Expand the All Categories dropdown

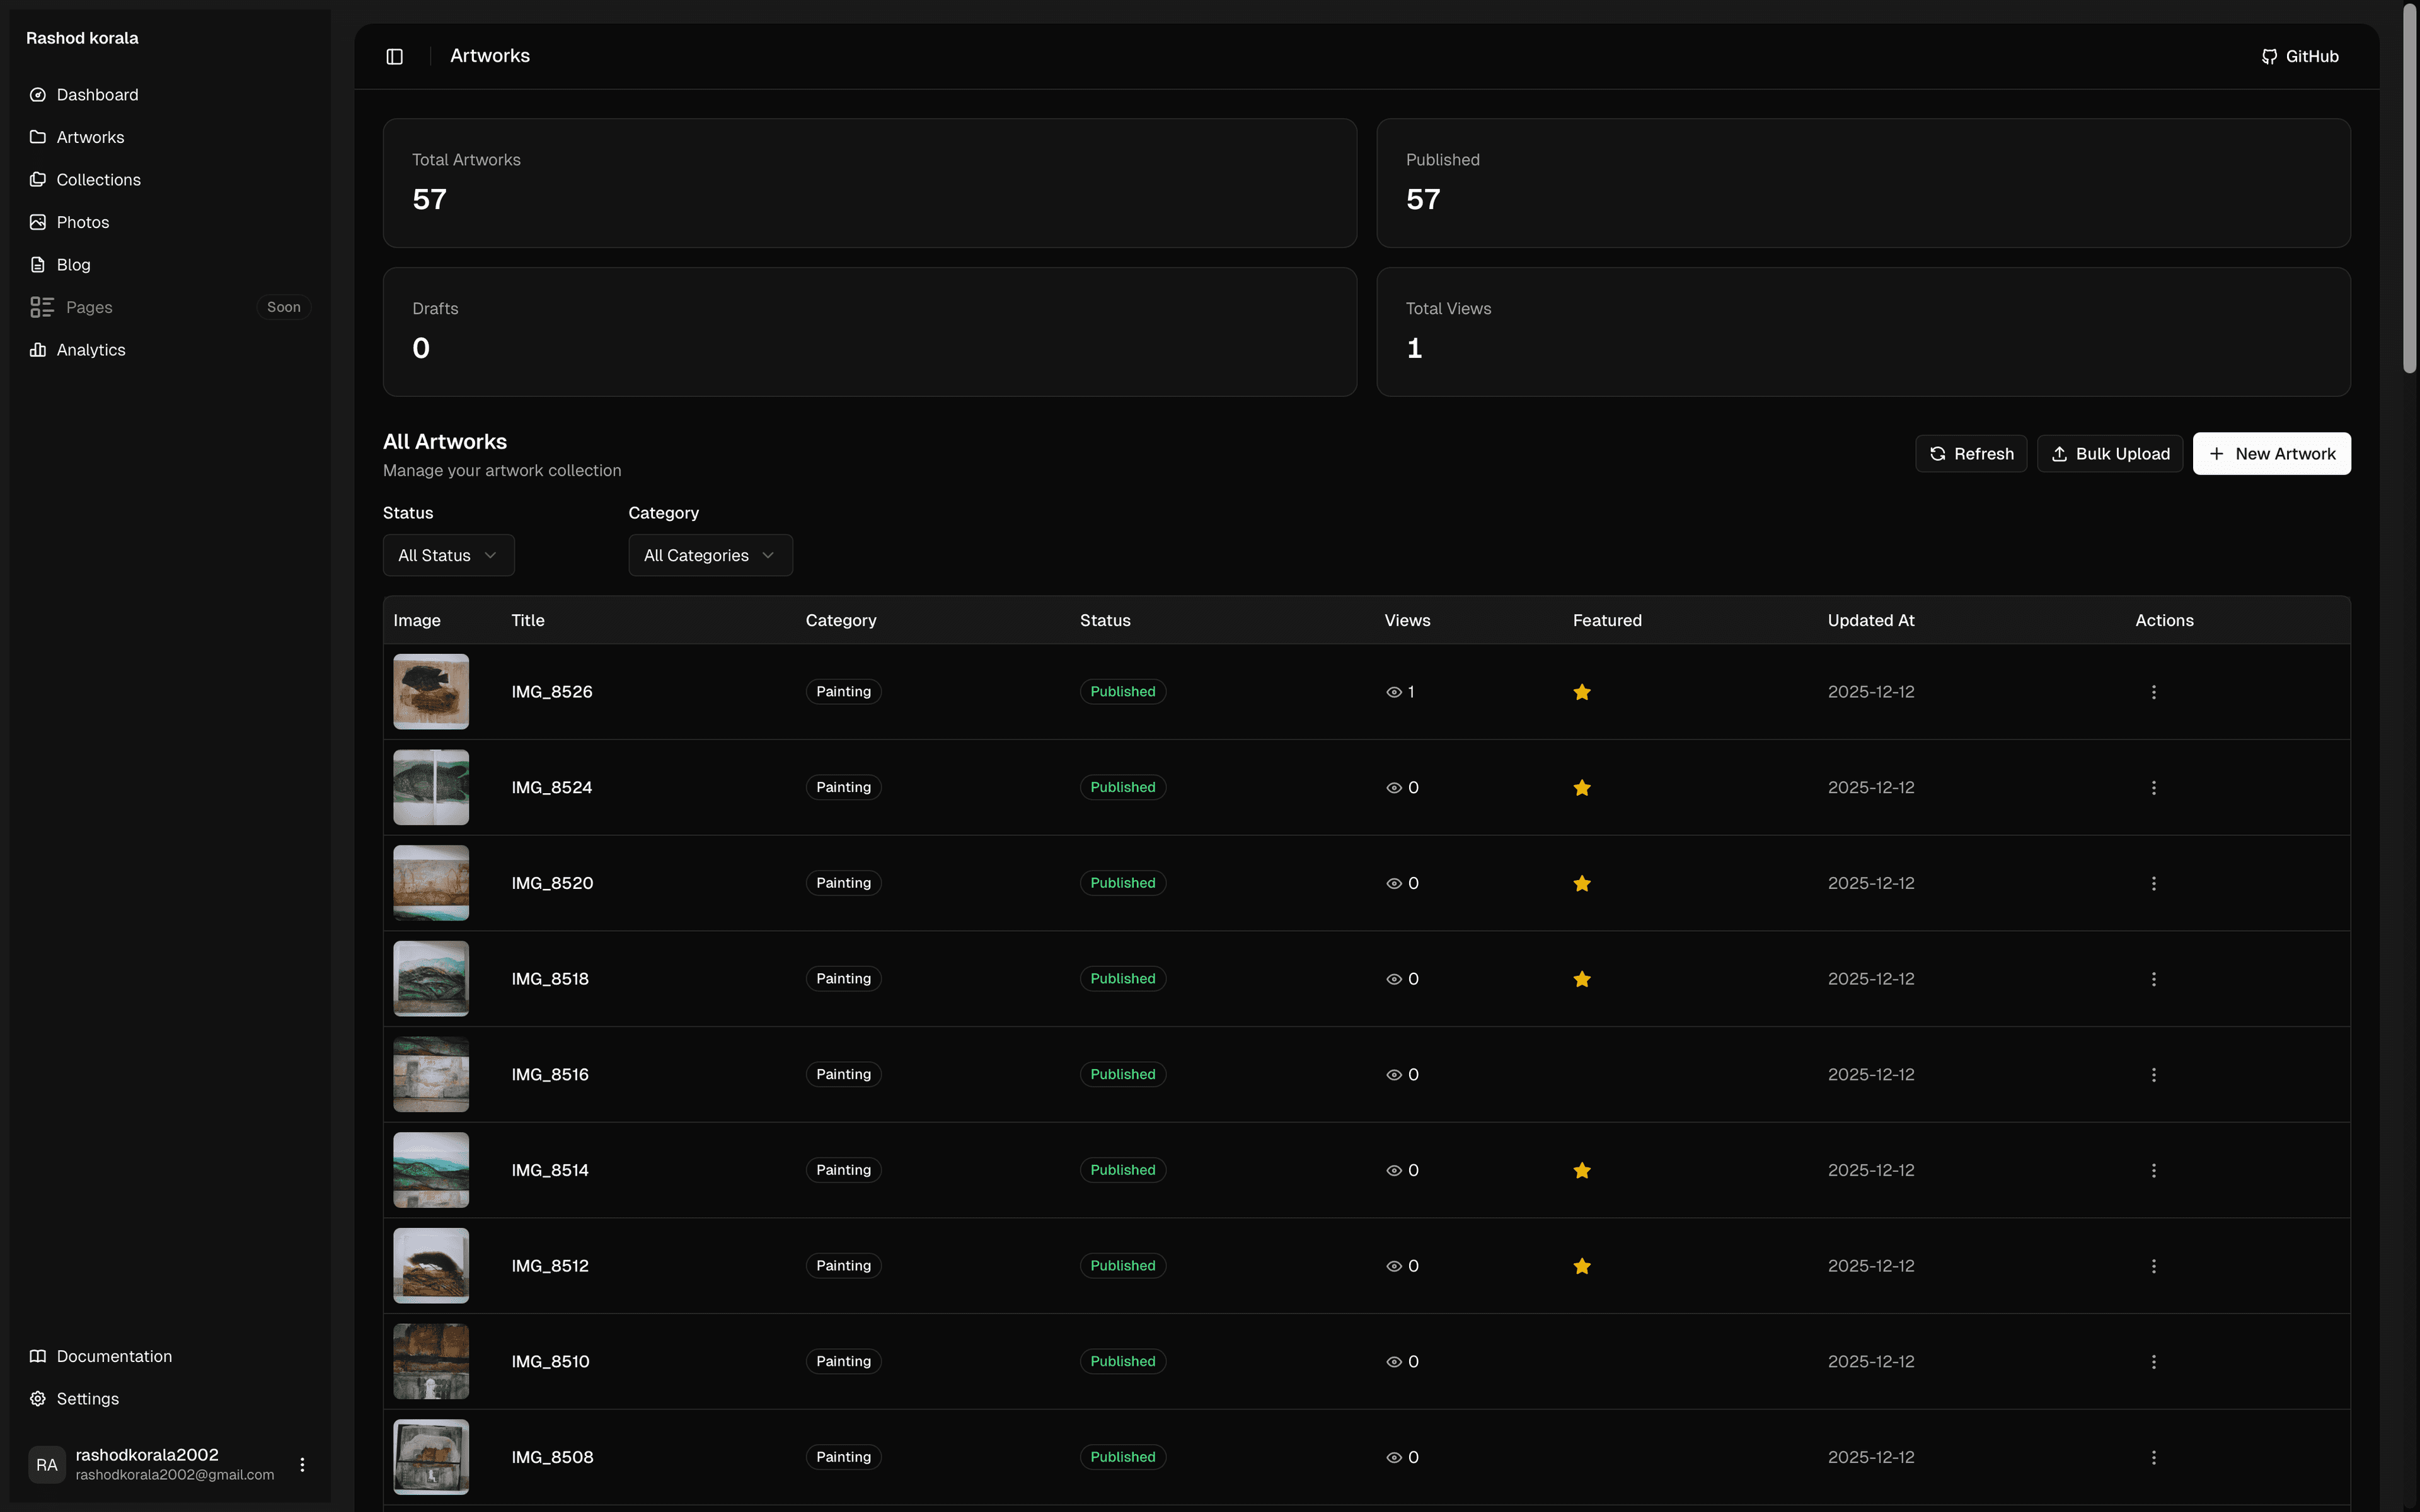click(710, 555)
